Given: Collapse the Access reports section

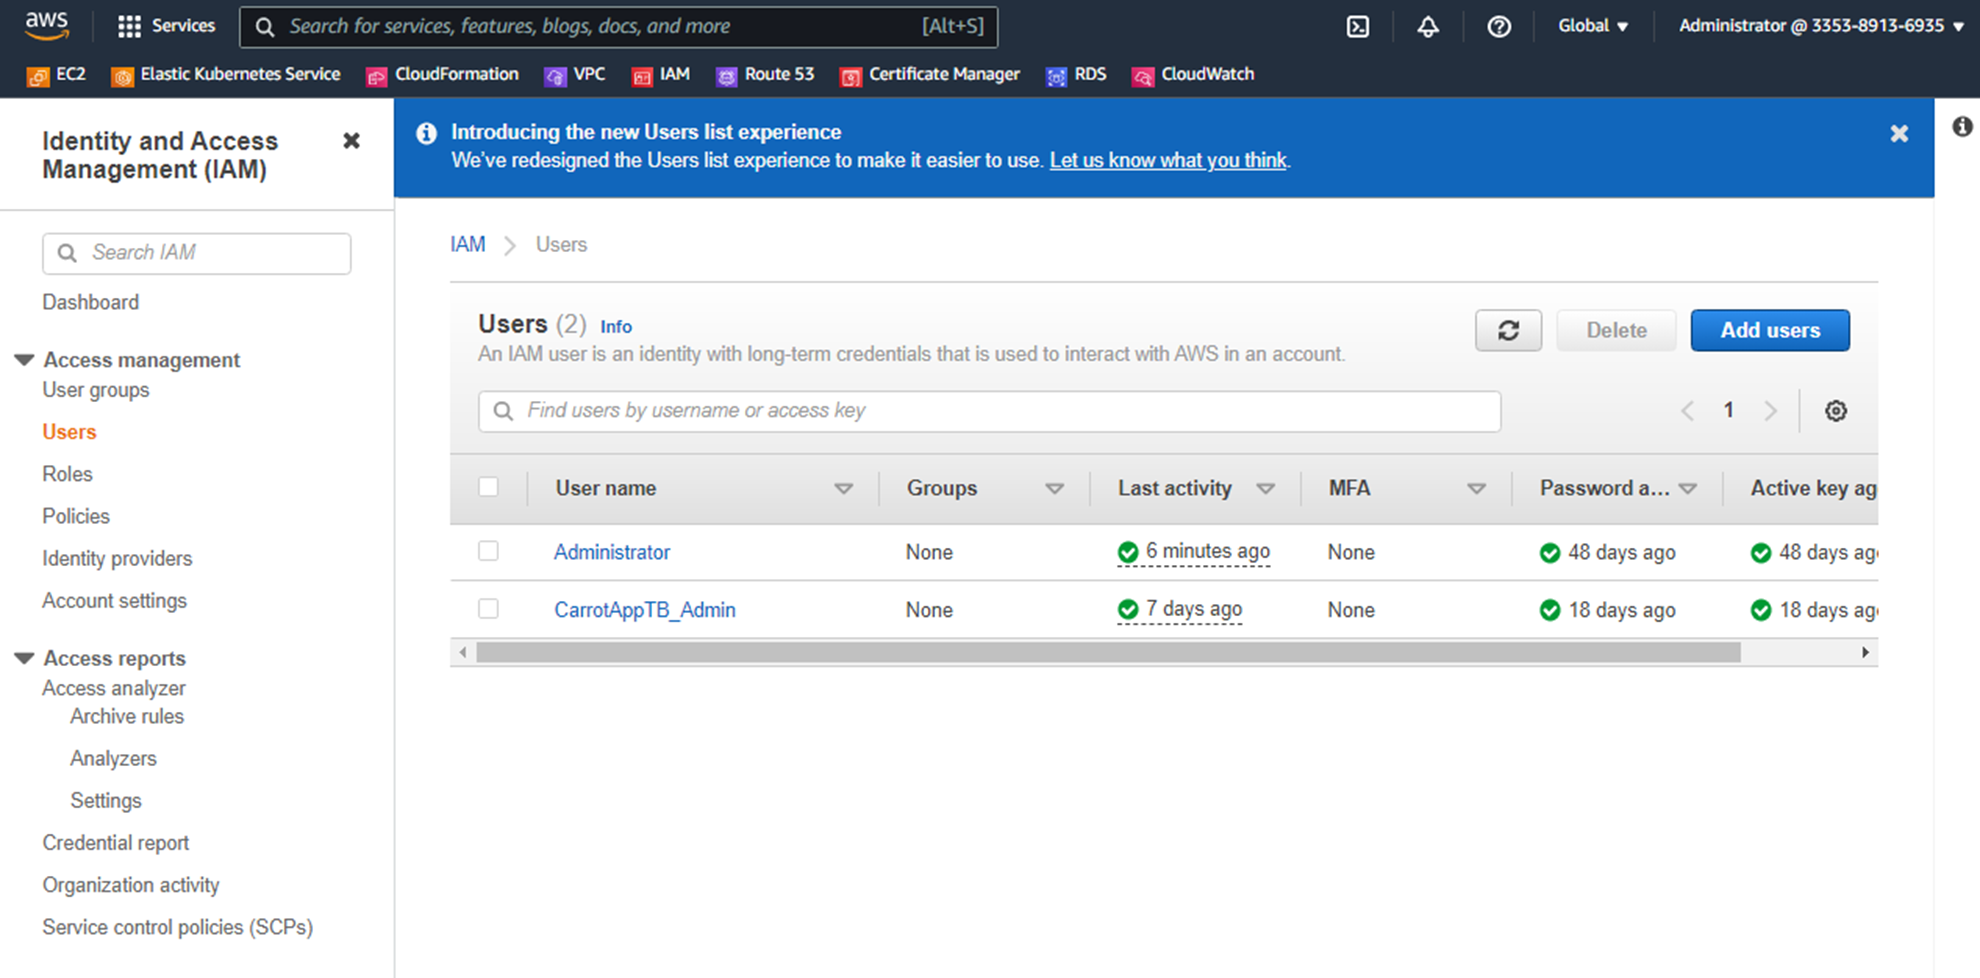Looking at the screenshot, I should (24, 658).
